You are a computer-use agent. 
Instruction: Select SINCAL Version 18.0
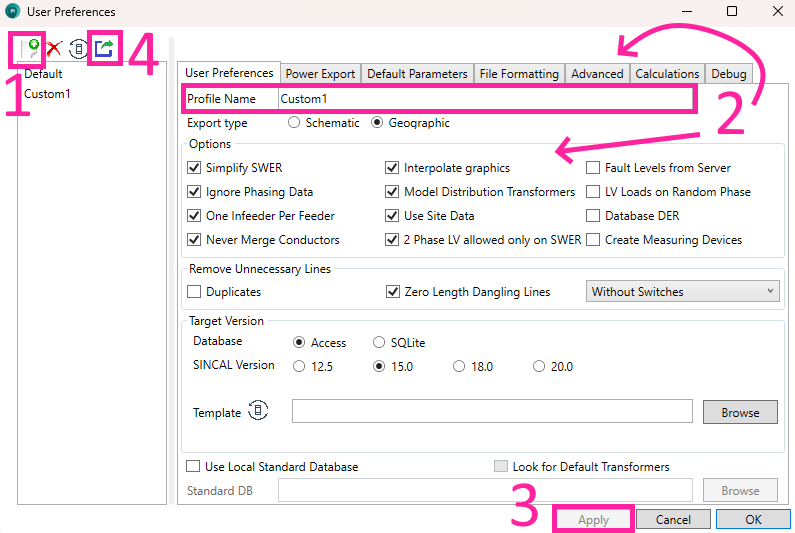click(x=459, y=366)
